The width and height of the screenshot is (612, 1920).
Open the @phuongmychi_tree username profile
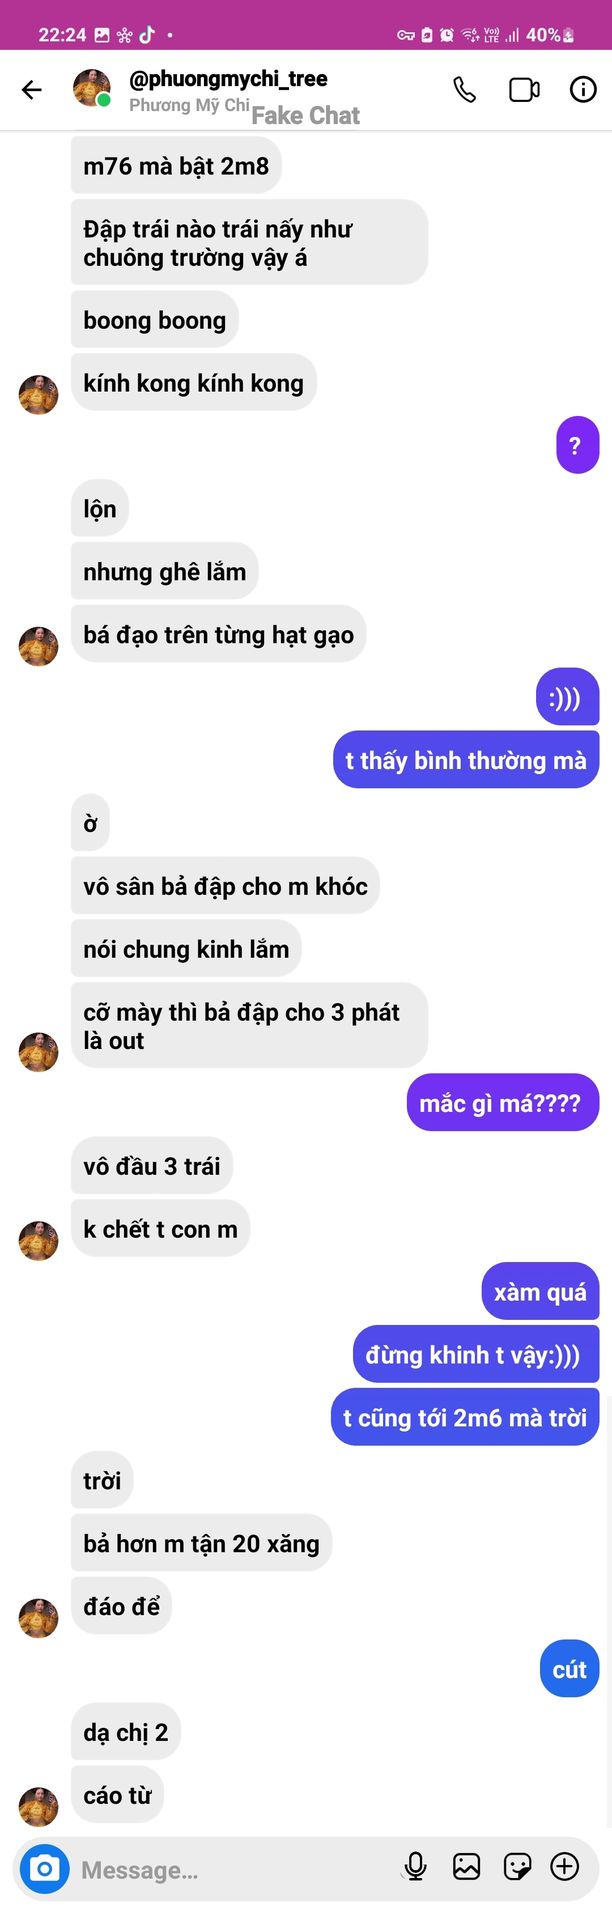[x=228, y=78]
